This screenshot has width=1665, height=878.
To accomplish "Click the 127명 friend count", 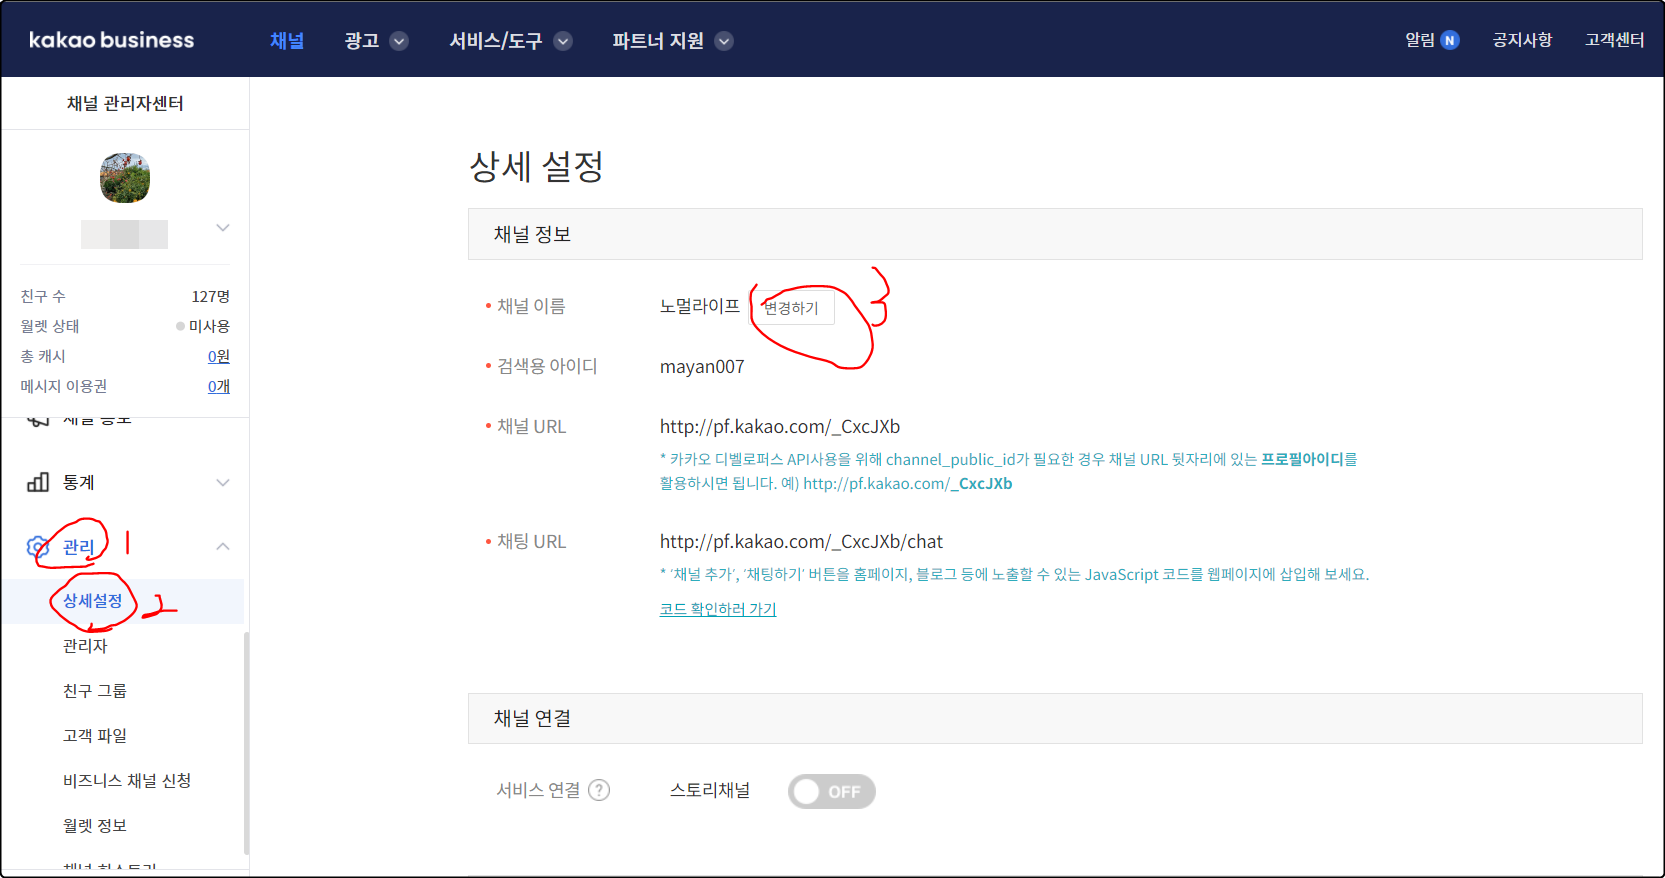I will (211, 296).
